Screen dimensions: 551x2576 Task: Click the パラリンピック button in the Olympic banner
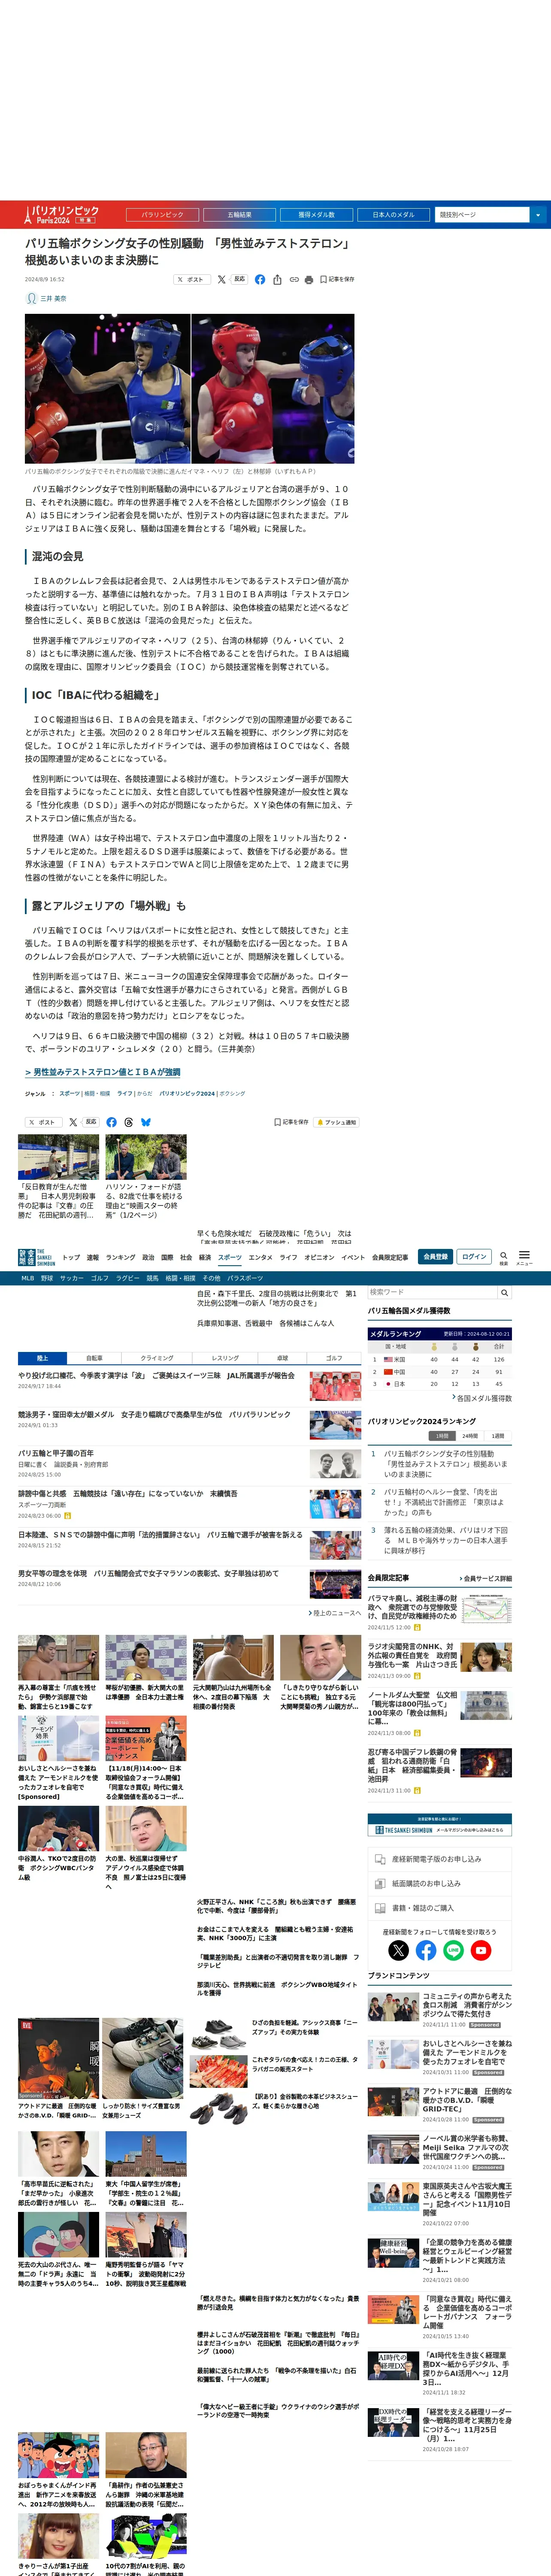coord(162,215)
